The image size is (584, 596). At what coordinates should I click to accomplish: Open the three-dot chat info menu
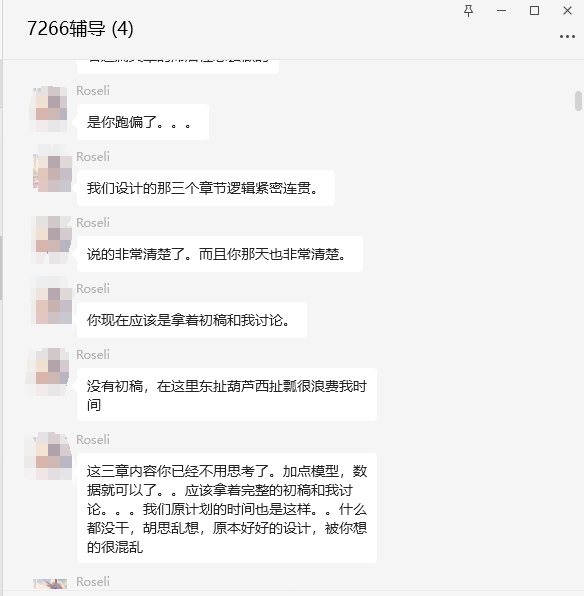[x=567, y=36]
